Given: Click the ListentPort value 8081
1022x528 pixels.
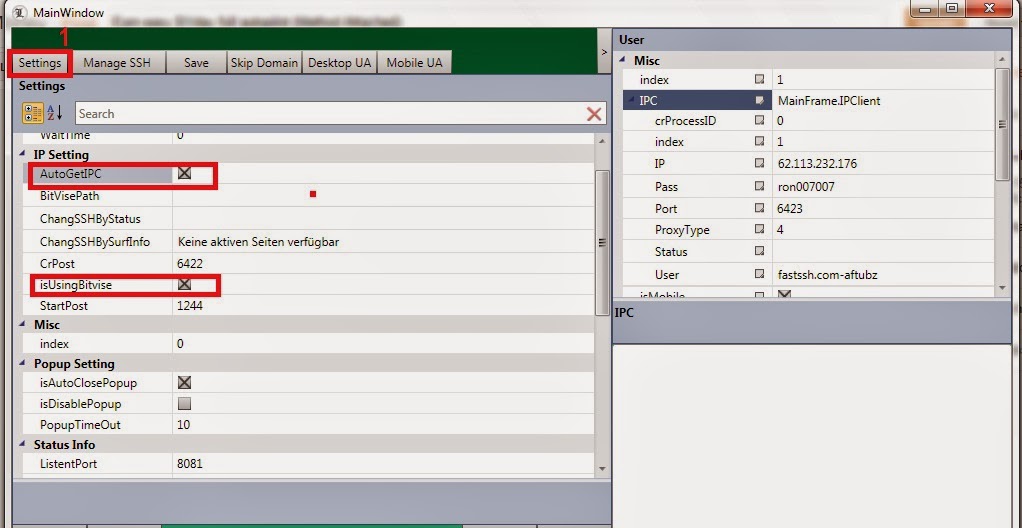Looking at the screenshot, I should pos(190,464).
